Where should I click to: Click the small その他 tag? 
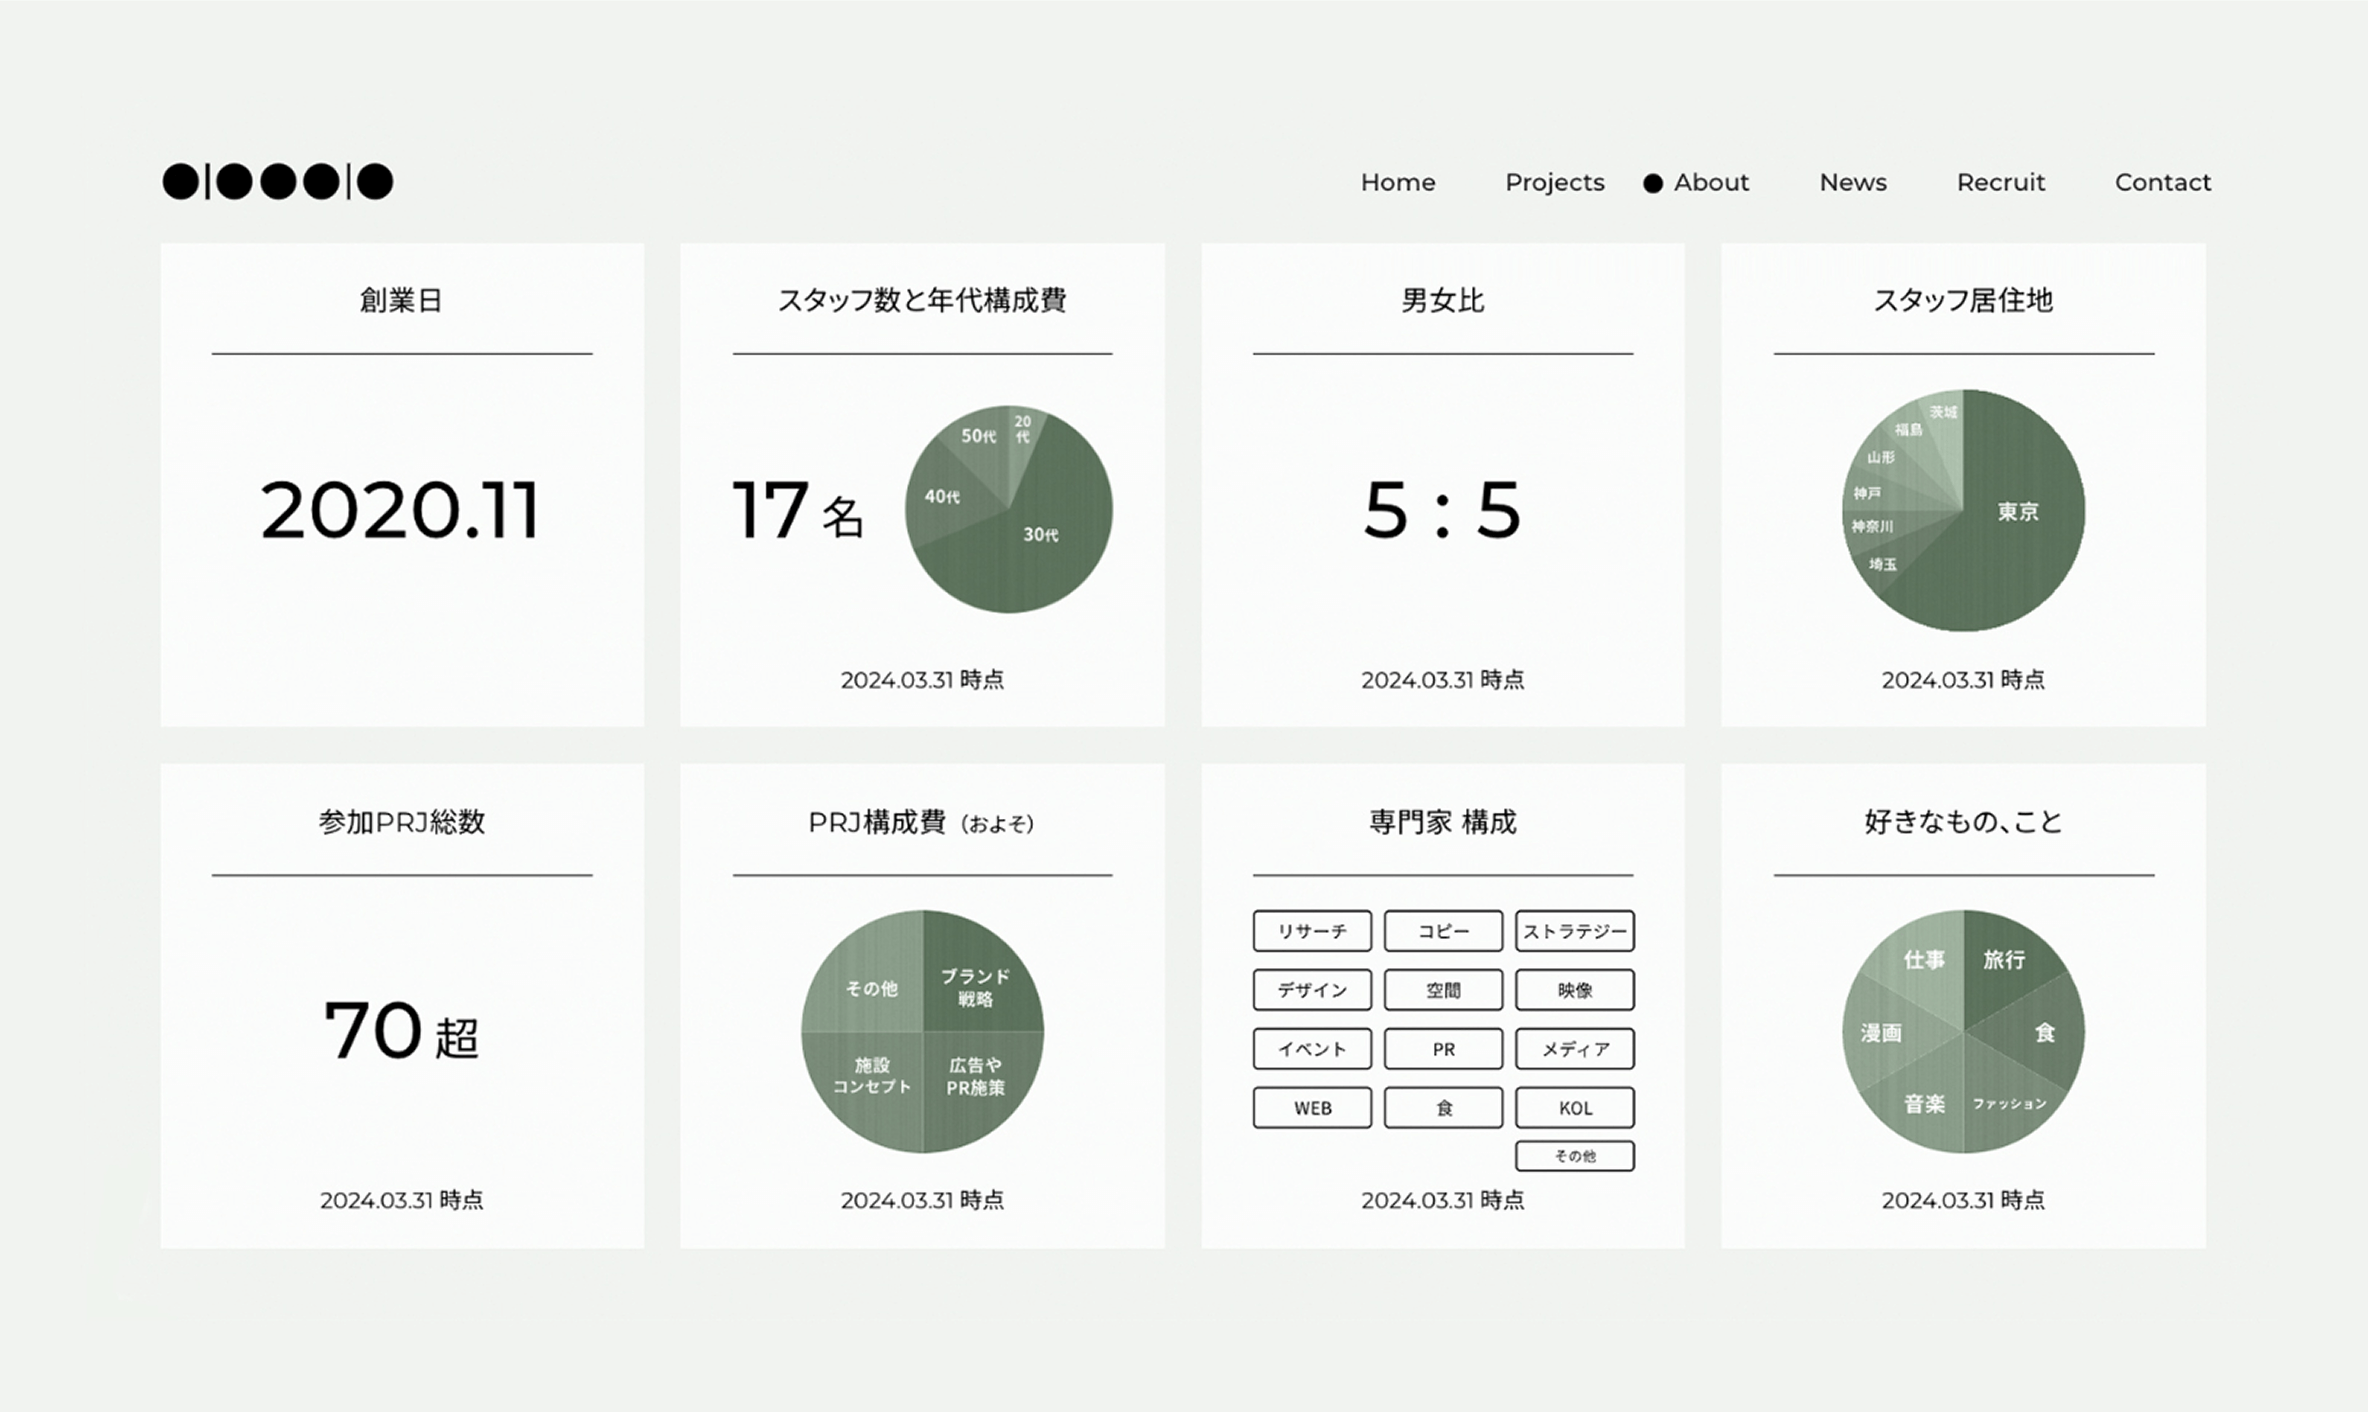pyautogui.click(x=1574, y=1156)
